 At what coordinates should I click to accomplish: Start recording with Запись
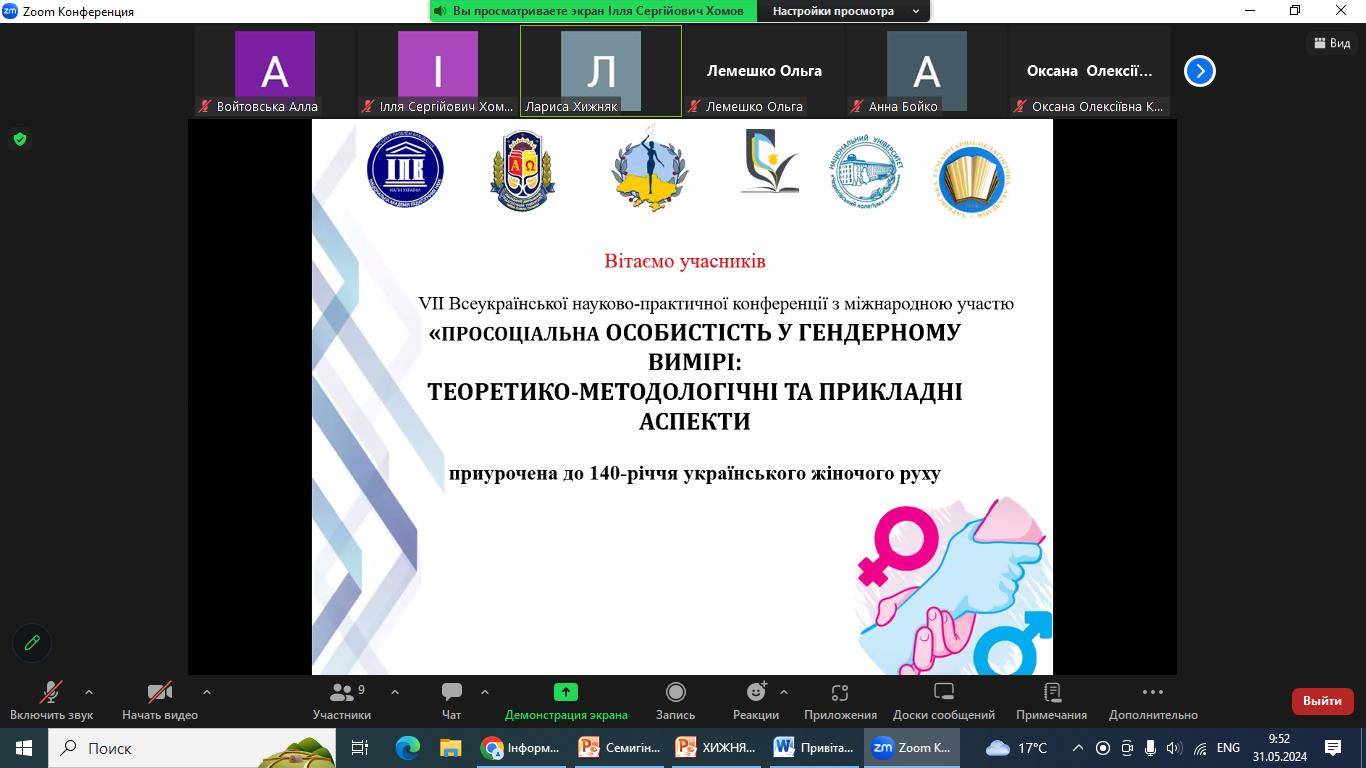click(x=675, y=701)
